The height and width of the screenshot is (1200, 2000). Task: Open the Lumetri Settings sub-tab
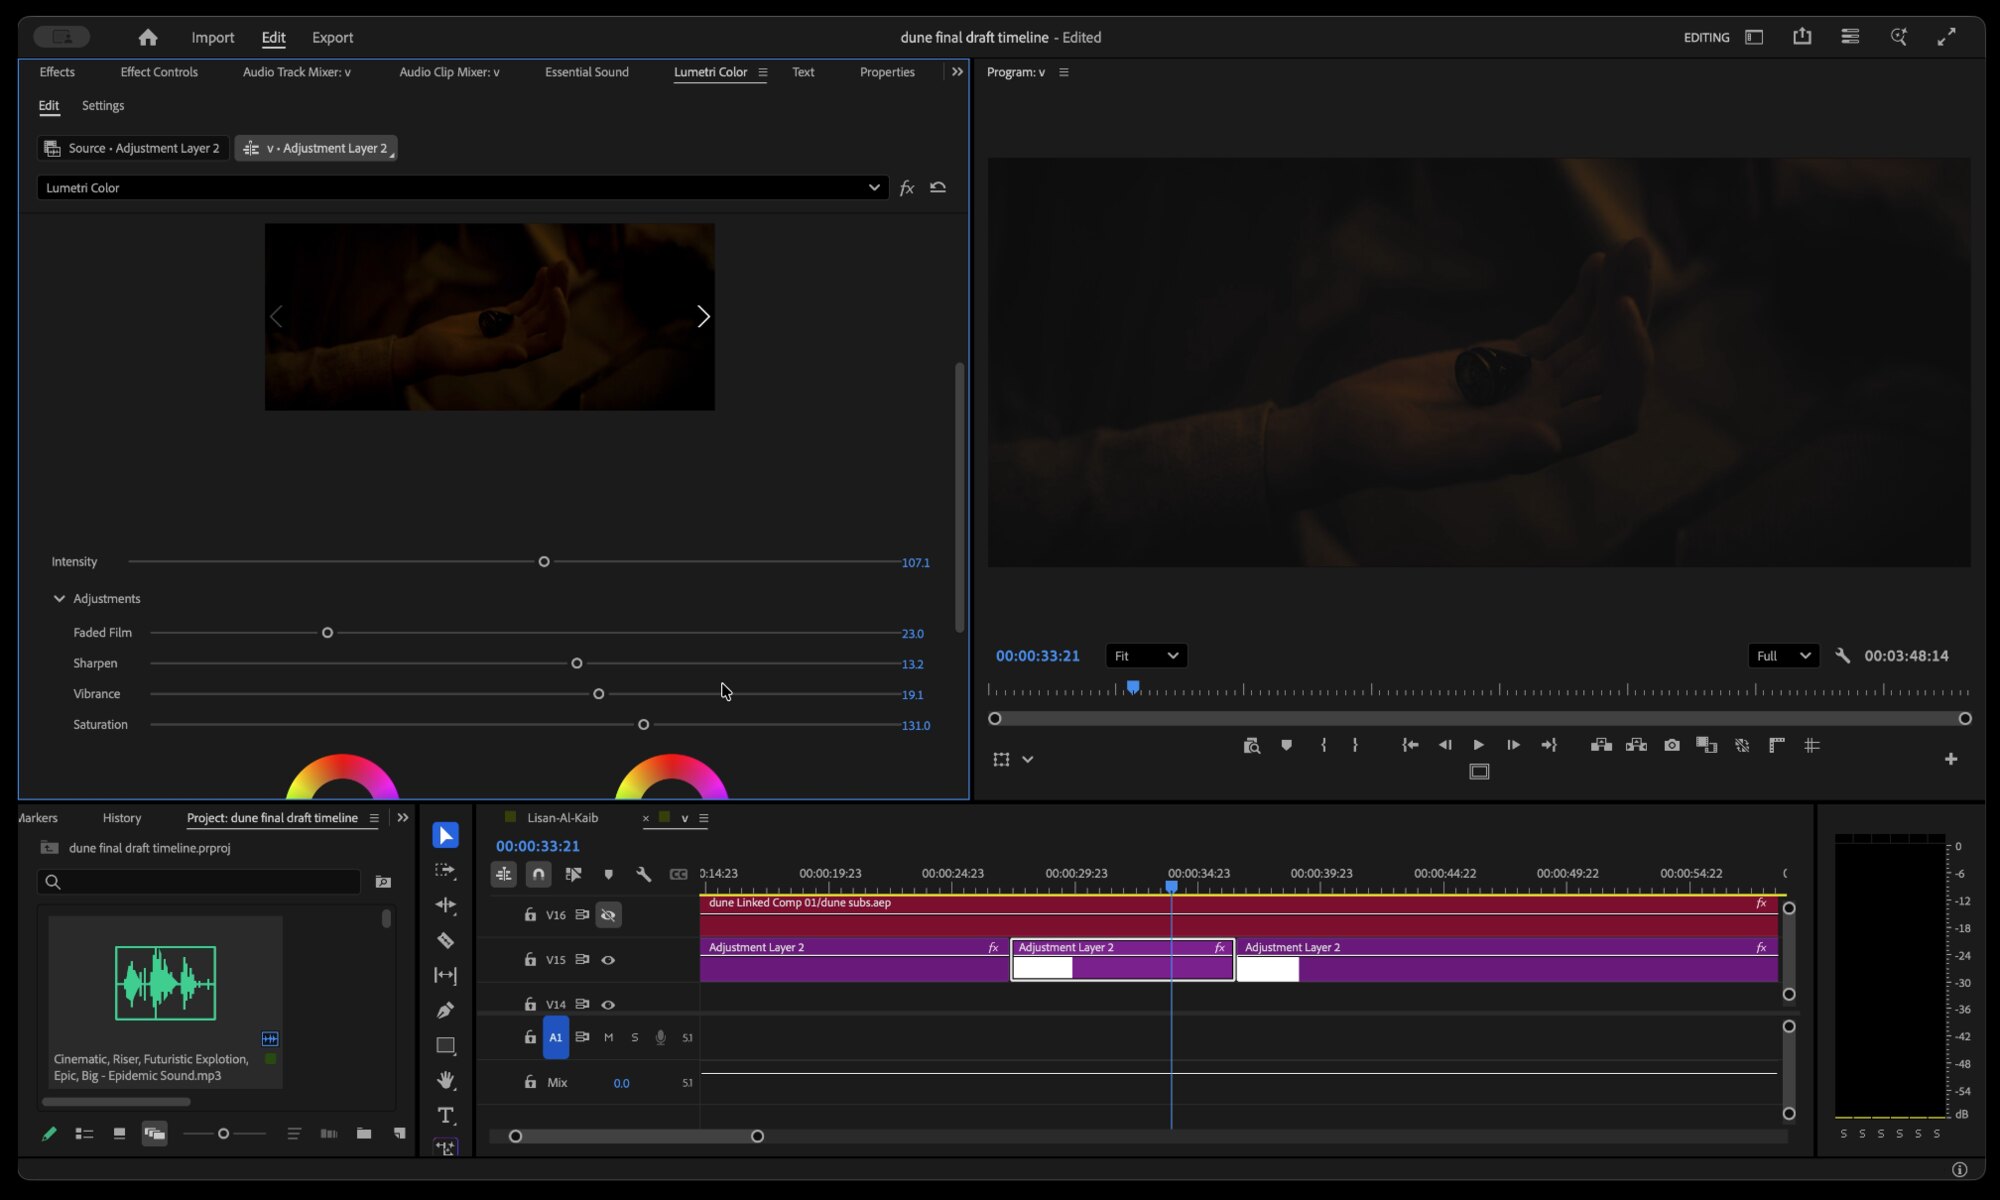[x=103, y=105]
